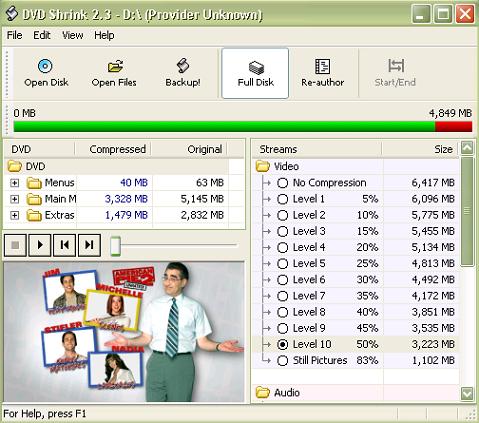This screenshot has height=423, width=479.
Task: Select the root DVD folder icon
Action: point(15,166)
